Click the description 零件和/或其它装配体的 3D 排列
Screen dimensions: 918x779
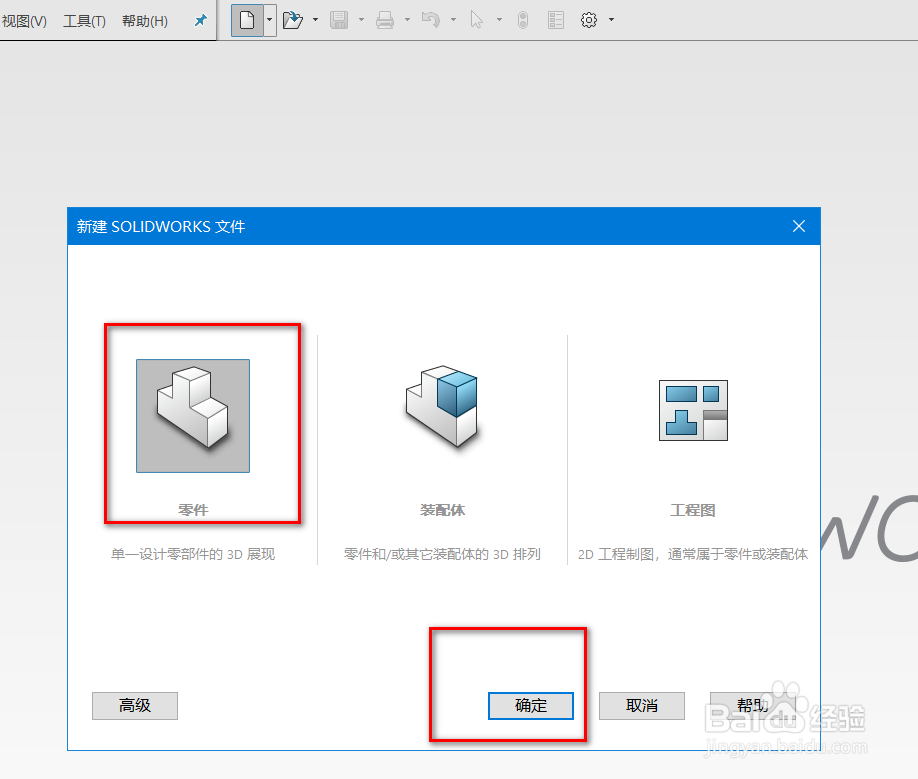pos(442,554)
